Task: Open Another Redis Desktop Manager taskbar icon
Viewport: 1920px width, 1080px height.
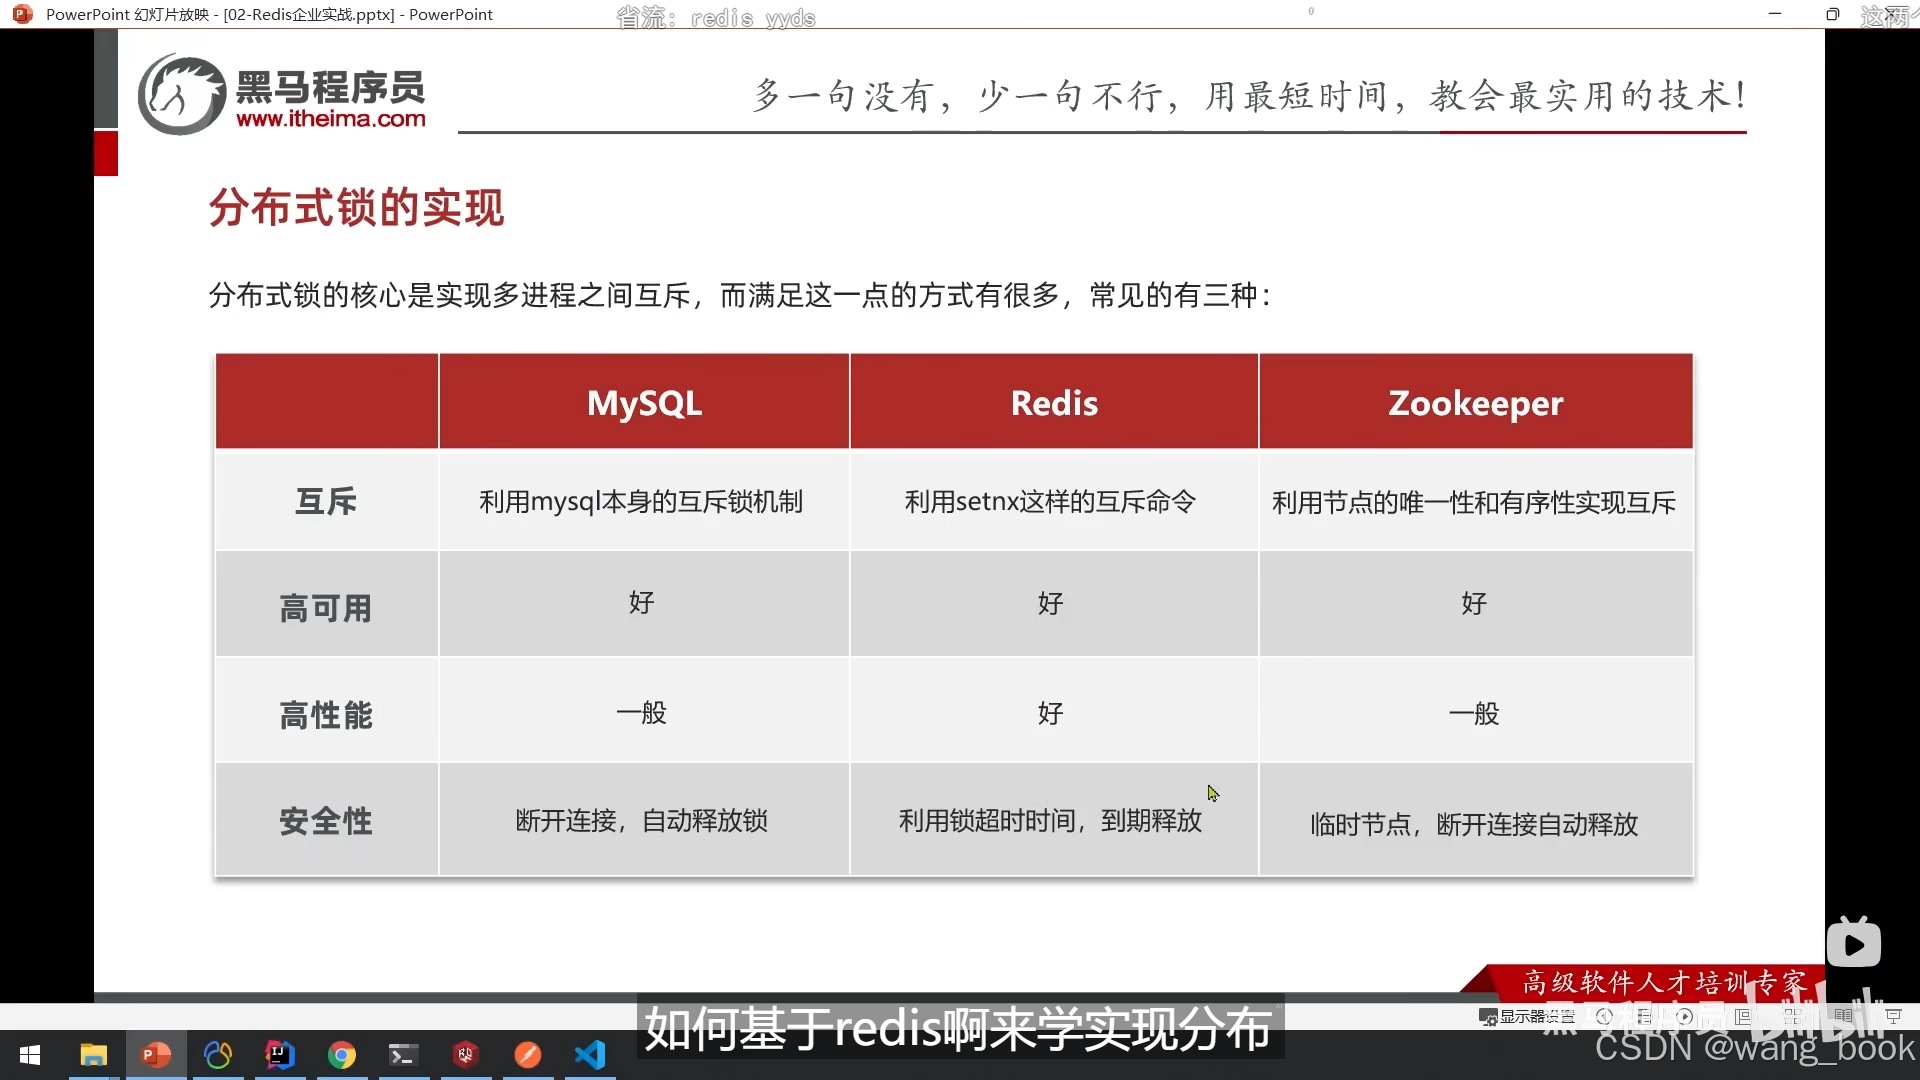Action: click(466, 1055)
